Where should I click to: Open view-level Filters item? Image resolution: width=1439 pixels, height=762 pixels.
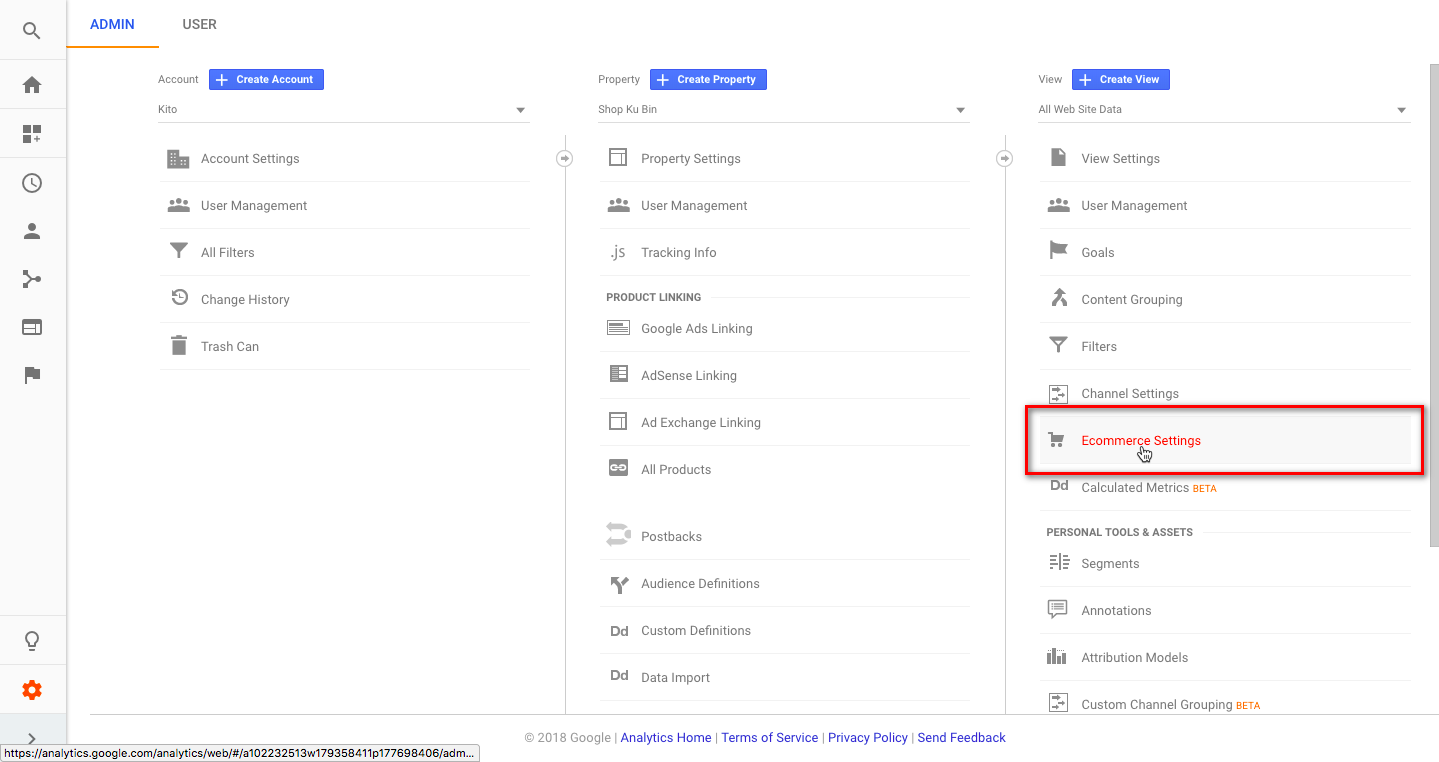pos(1225,346)
